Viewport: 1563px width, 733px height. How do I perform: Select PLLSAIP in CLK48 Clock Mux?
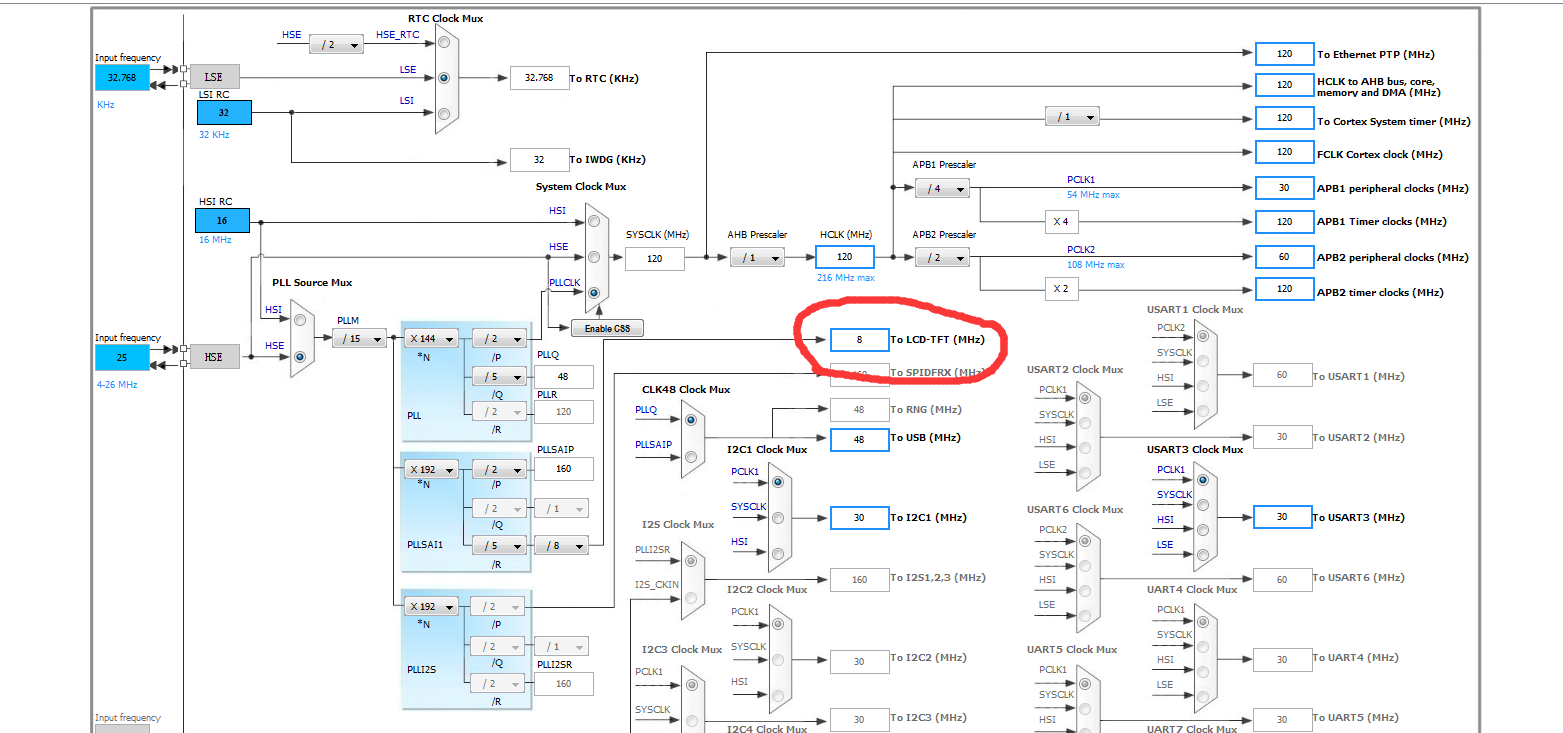click(x=691, y=456)
